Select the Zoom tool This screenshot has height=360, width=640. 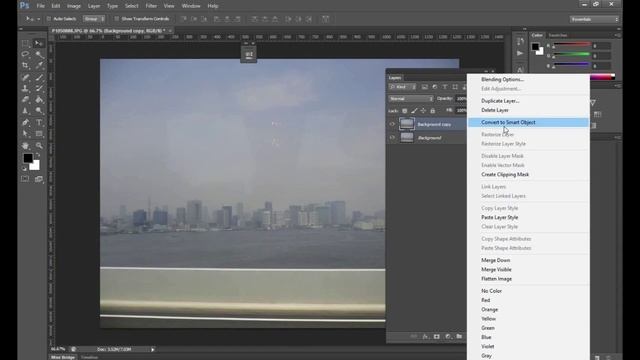39,146
